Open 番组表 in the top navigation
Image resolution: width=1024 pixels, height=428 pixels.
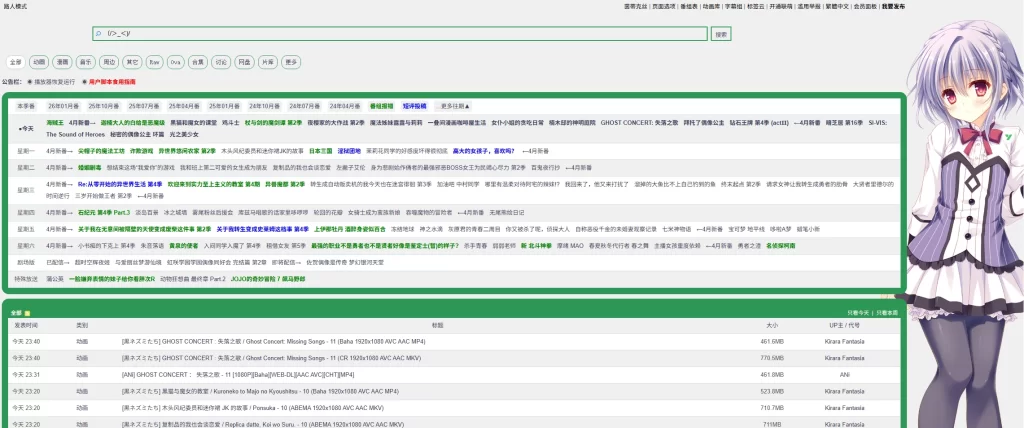689,6
